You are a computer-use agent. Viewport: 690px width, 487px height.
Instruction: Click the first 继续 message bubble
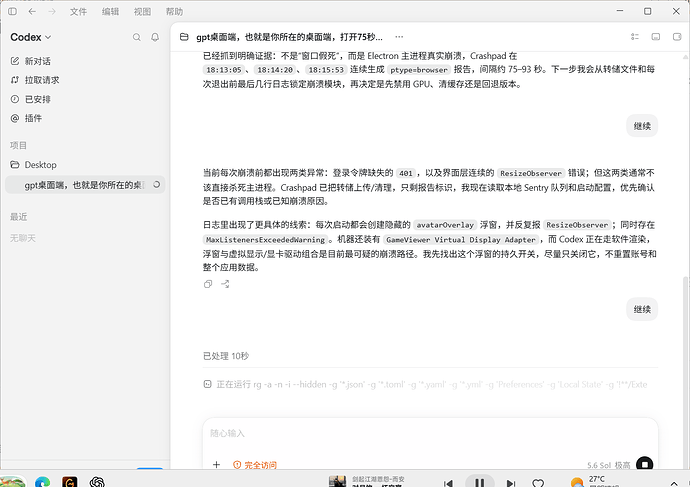(642, 126)
